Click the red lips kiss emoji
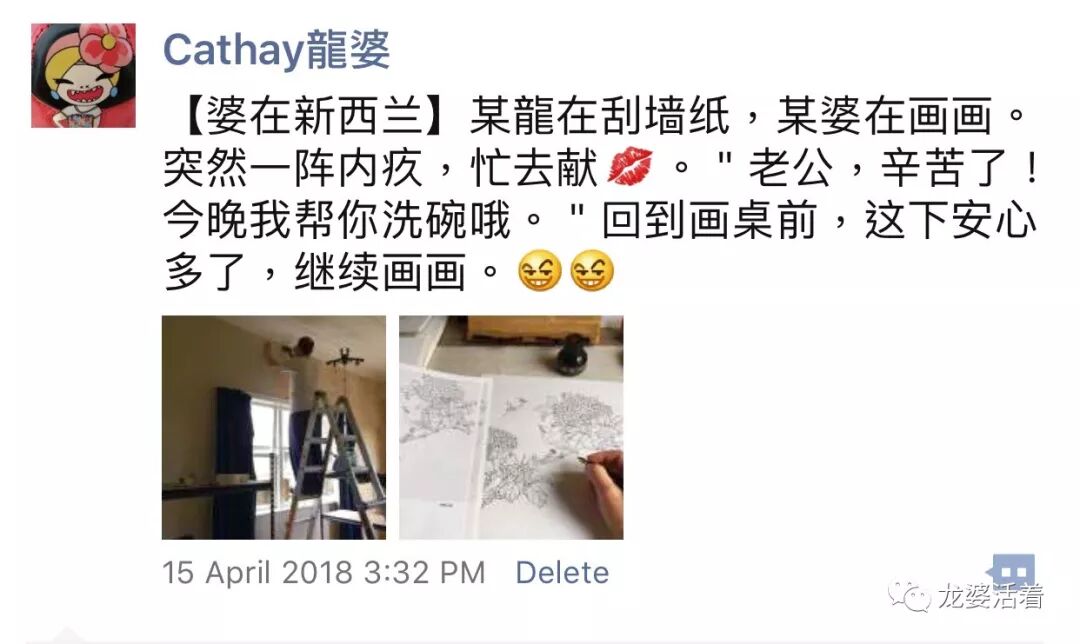This screenshot has width=1080, height=644. [x=630, y=167]
